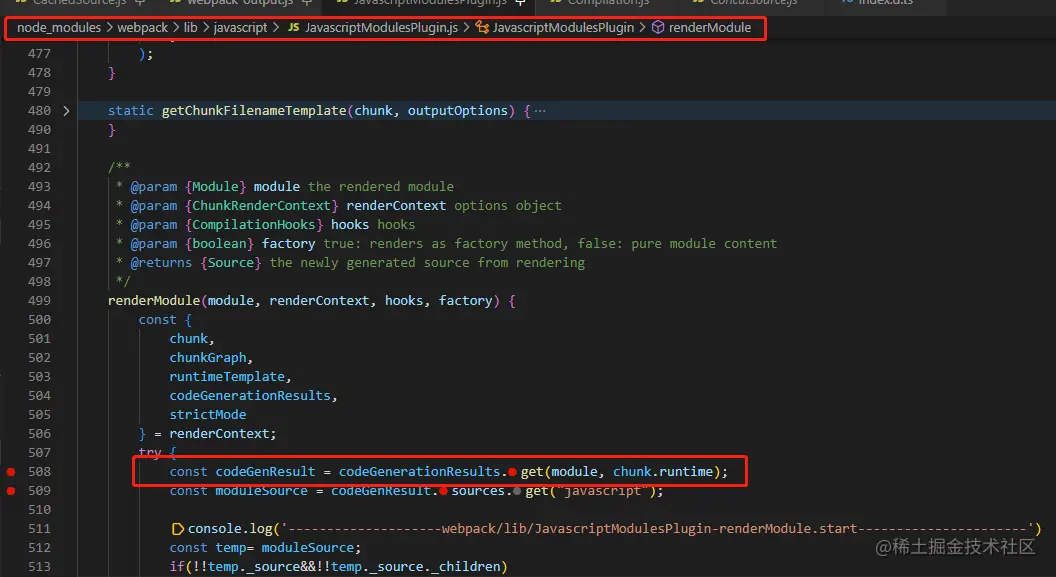This screenshot has height=577, width=1056.
Task: Click the folded-code ellipsis after getChunkFilenameTemplate
Action: tap(540, 110)
